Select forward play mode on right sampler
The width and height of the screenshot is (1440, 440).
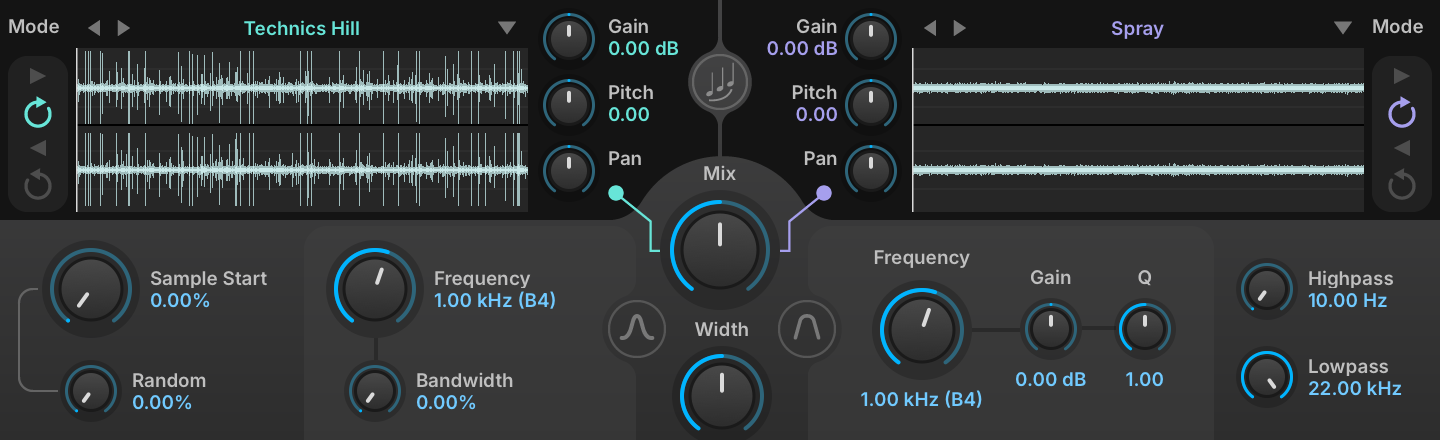(1402, 76)
